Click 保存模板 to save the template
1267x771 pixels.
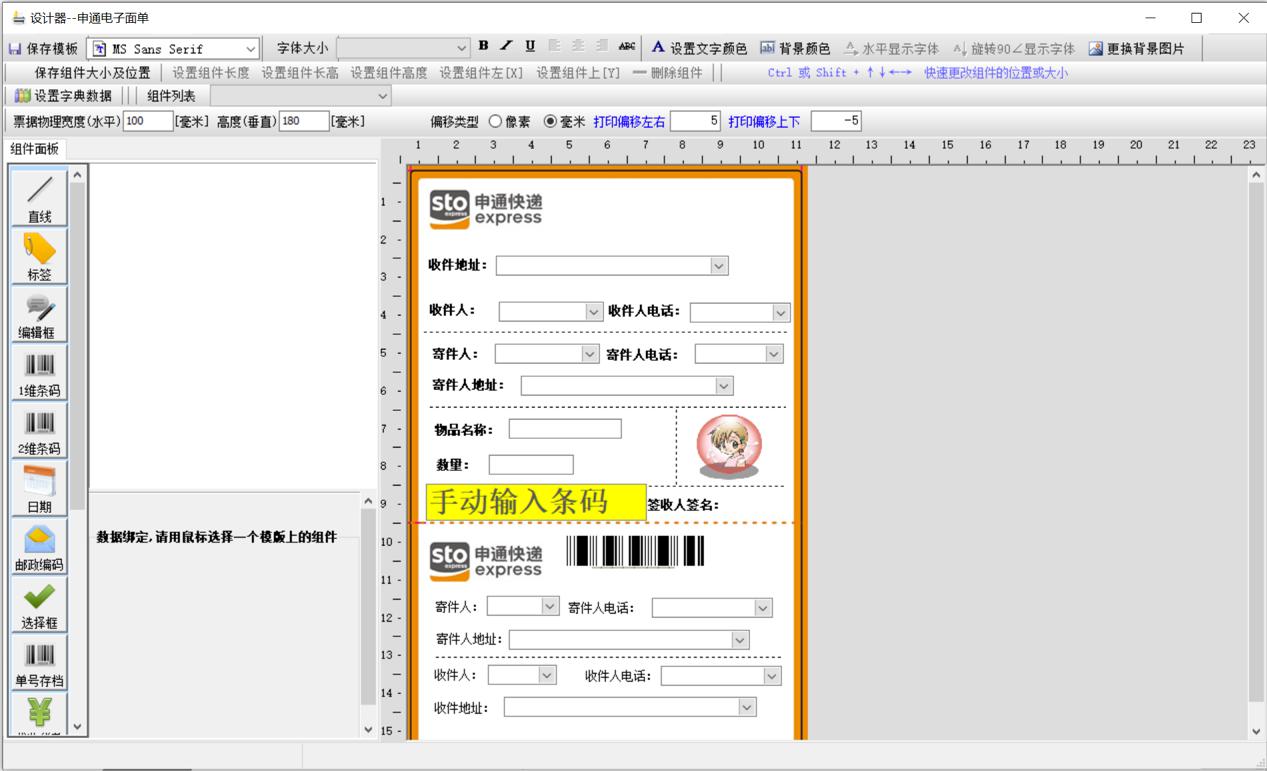point(43,48)
